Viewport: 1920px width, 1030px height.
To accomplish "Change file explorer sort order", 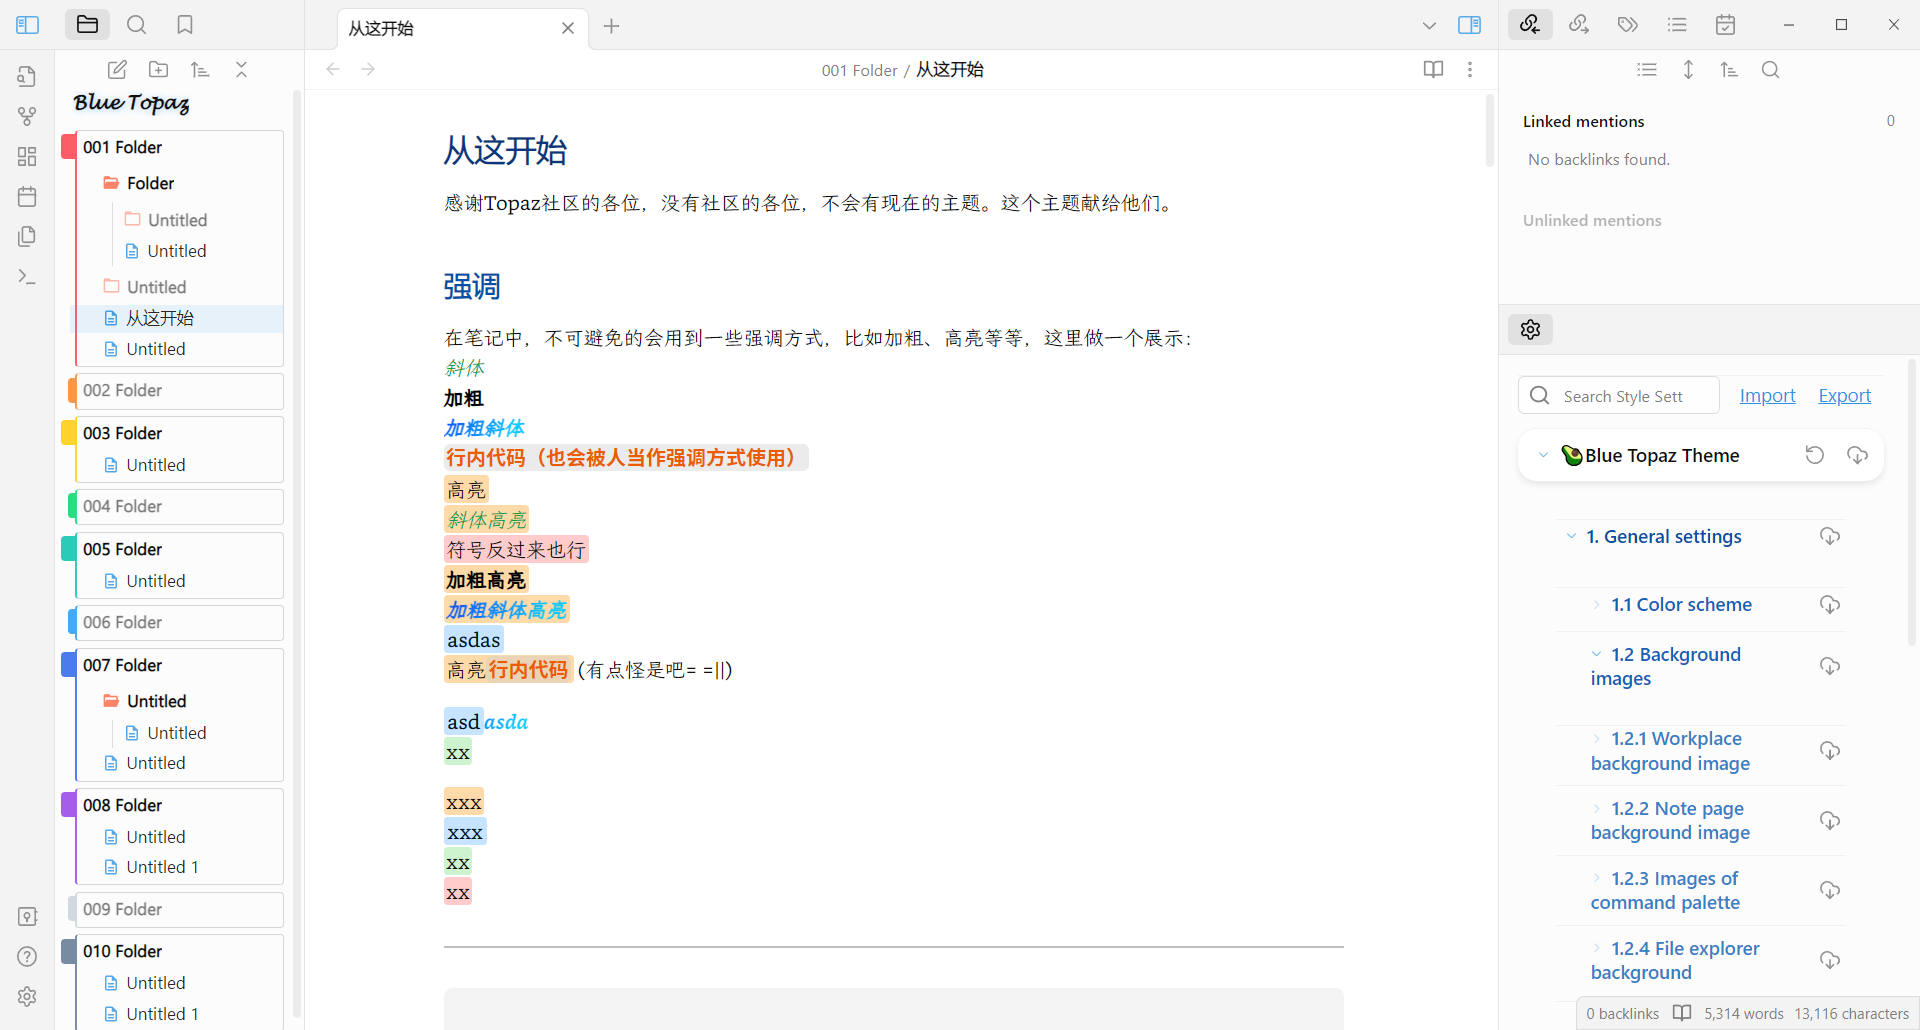I will [200, 69].
